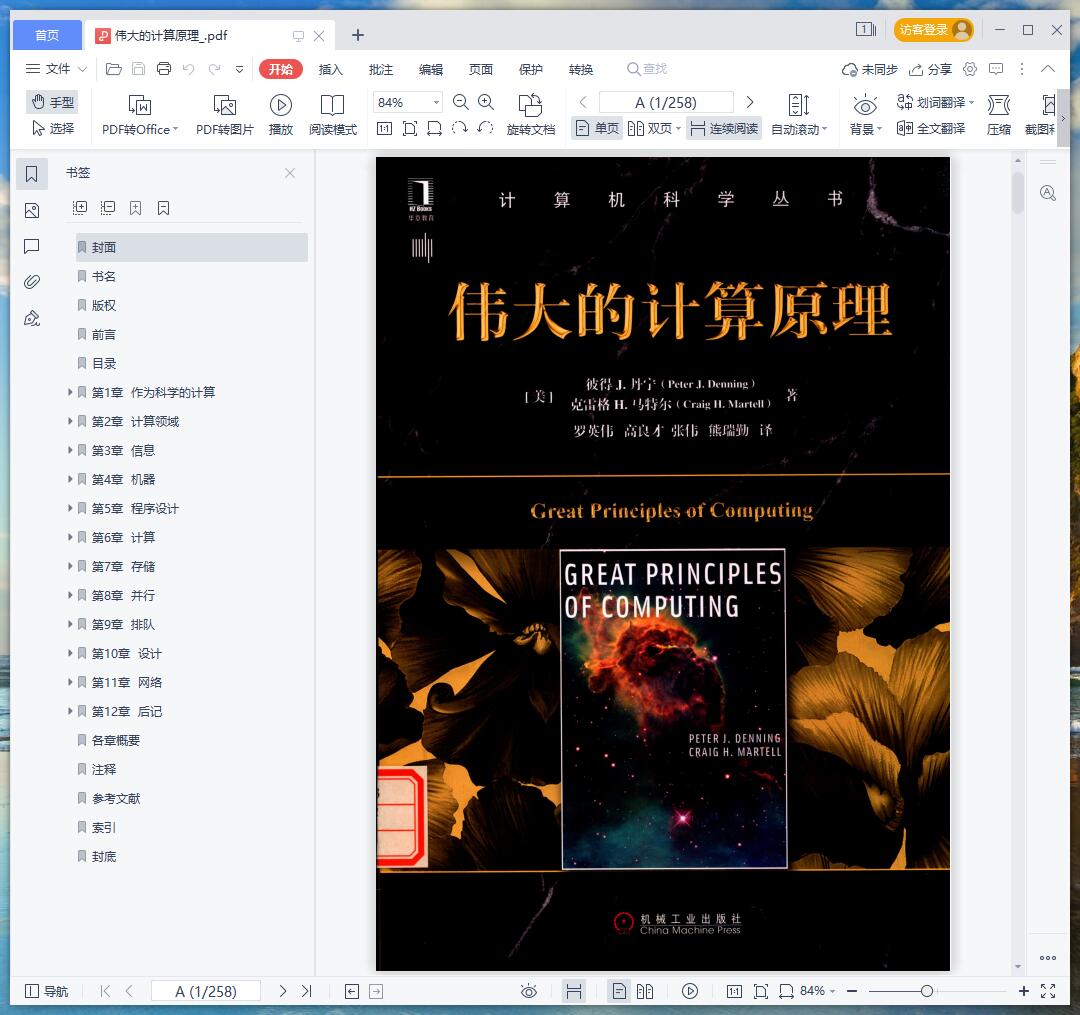Open the compress PDF tool
Image resolution: width=1080 pixels, height=1015 pixels.
999,114
